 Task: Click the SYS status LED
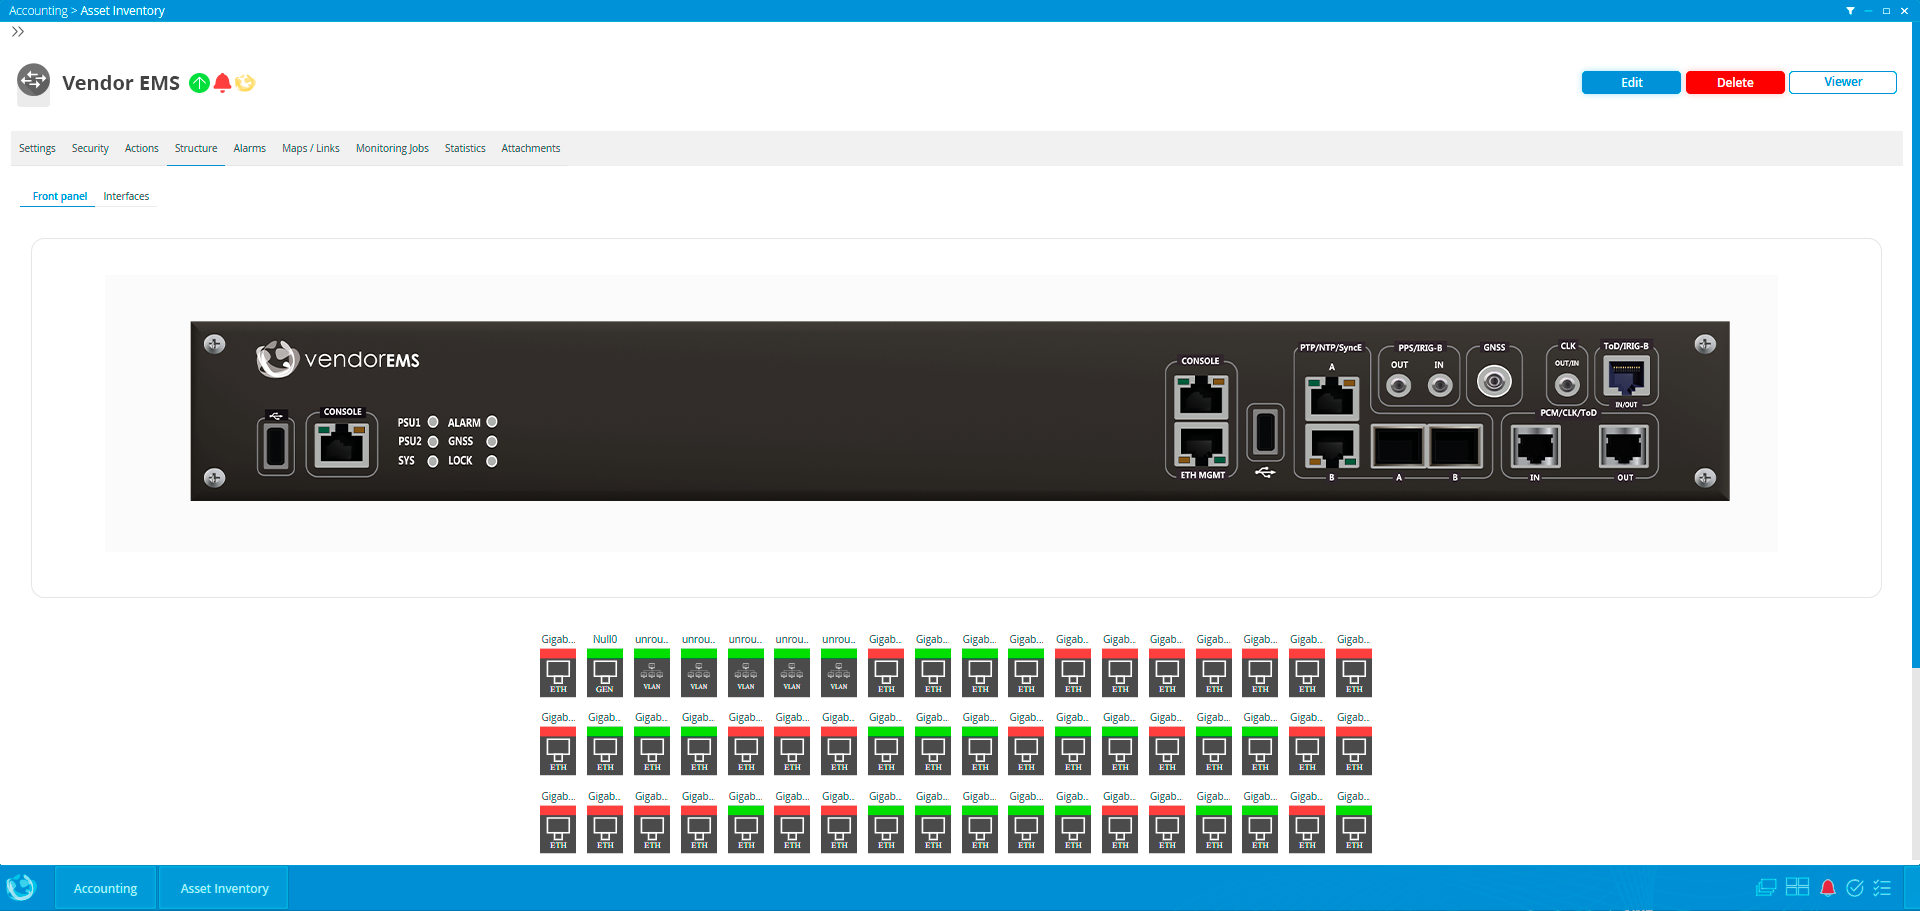(433, 461)
